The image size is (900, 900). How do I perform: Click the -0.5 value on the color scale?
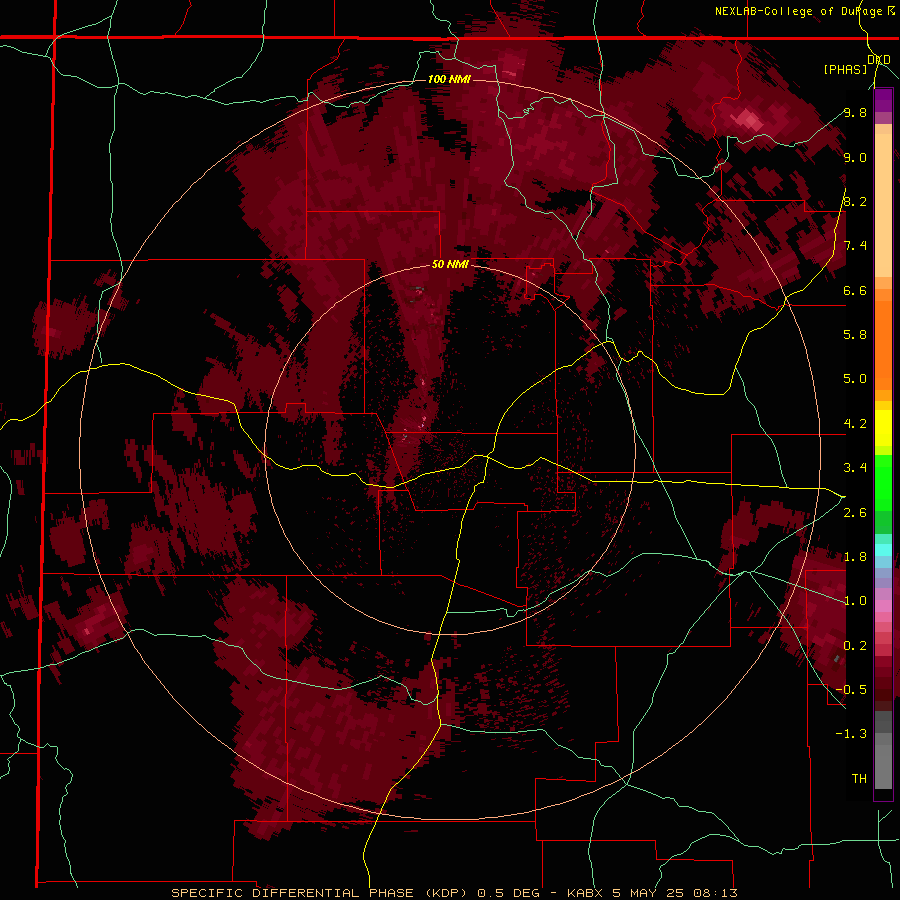click(x=851, y=690)
